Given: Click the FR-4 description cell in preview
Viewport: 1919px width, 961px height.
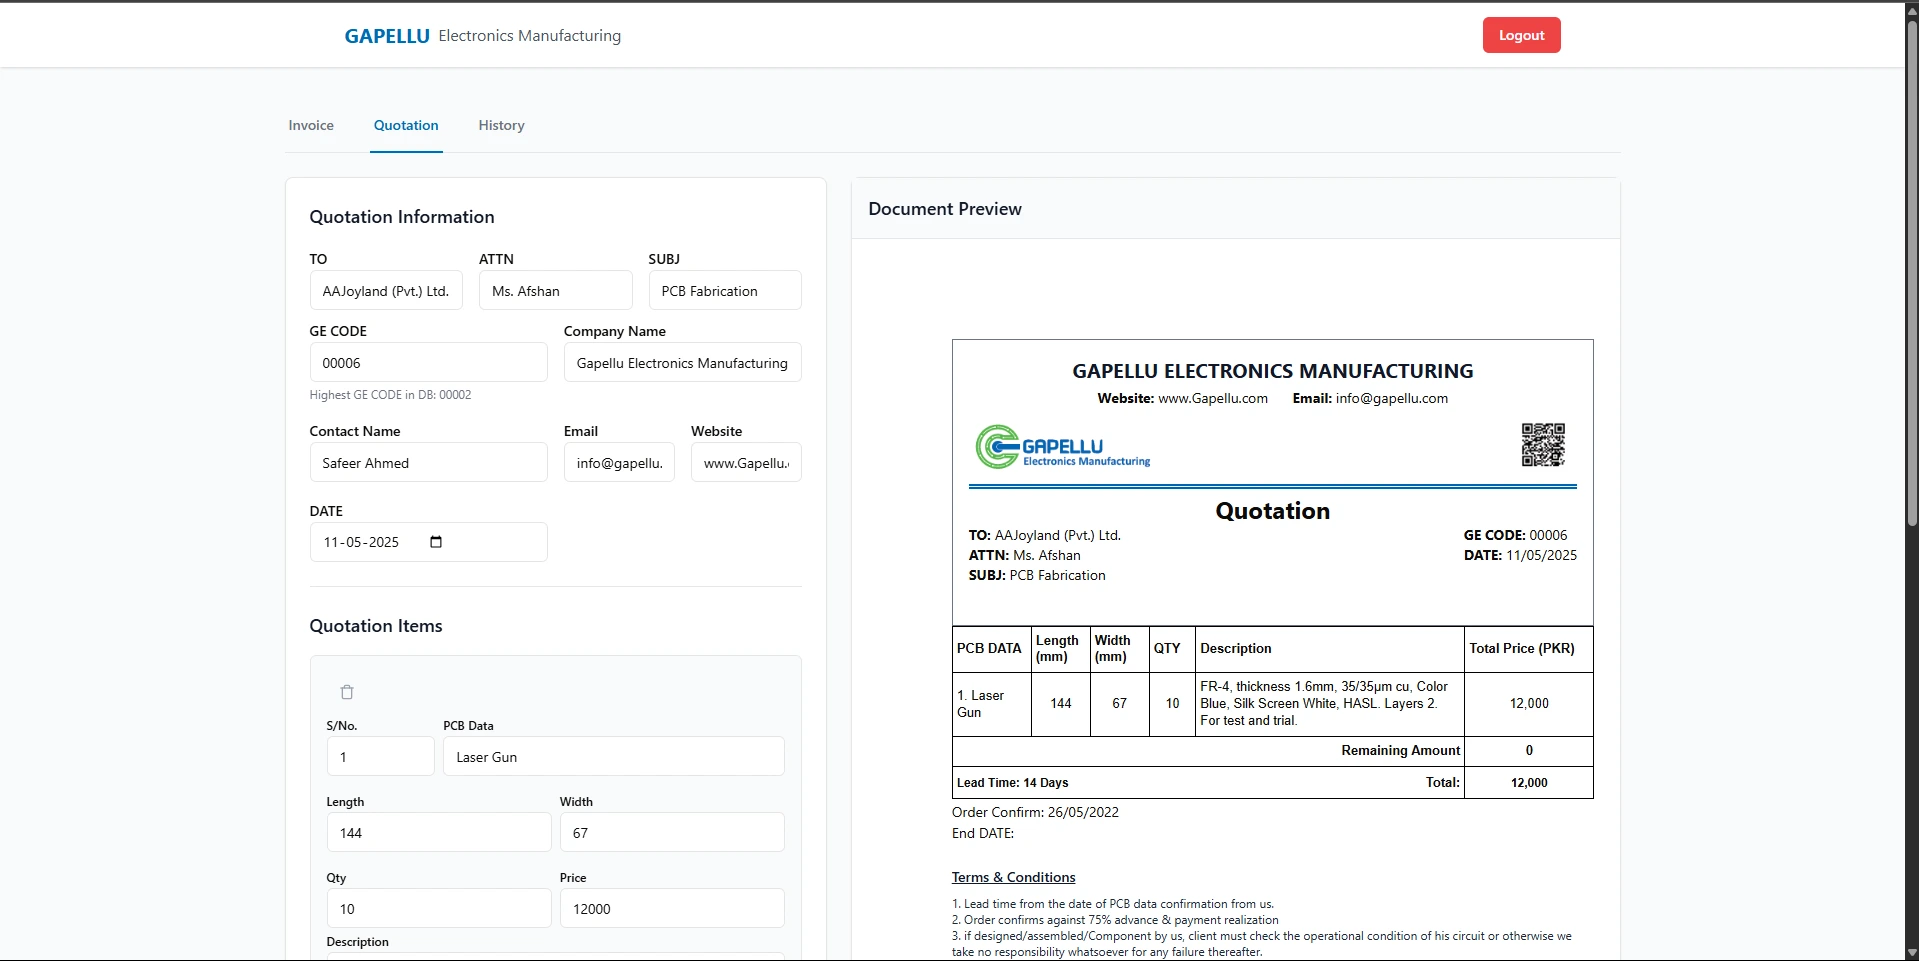Looking at the screenshot, I should (x=1330, y=704).
